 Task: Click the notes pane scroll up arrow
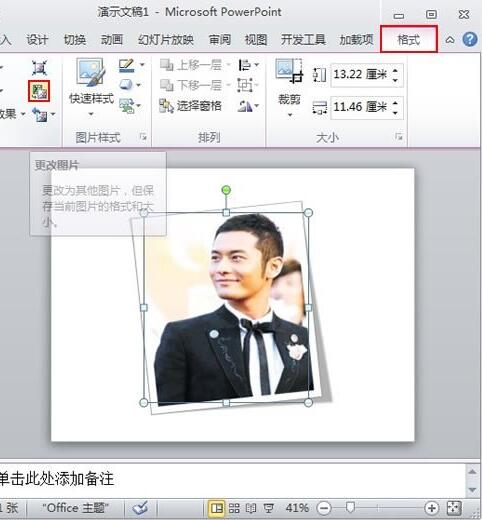point(473,471)
